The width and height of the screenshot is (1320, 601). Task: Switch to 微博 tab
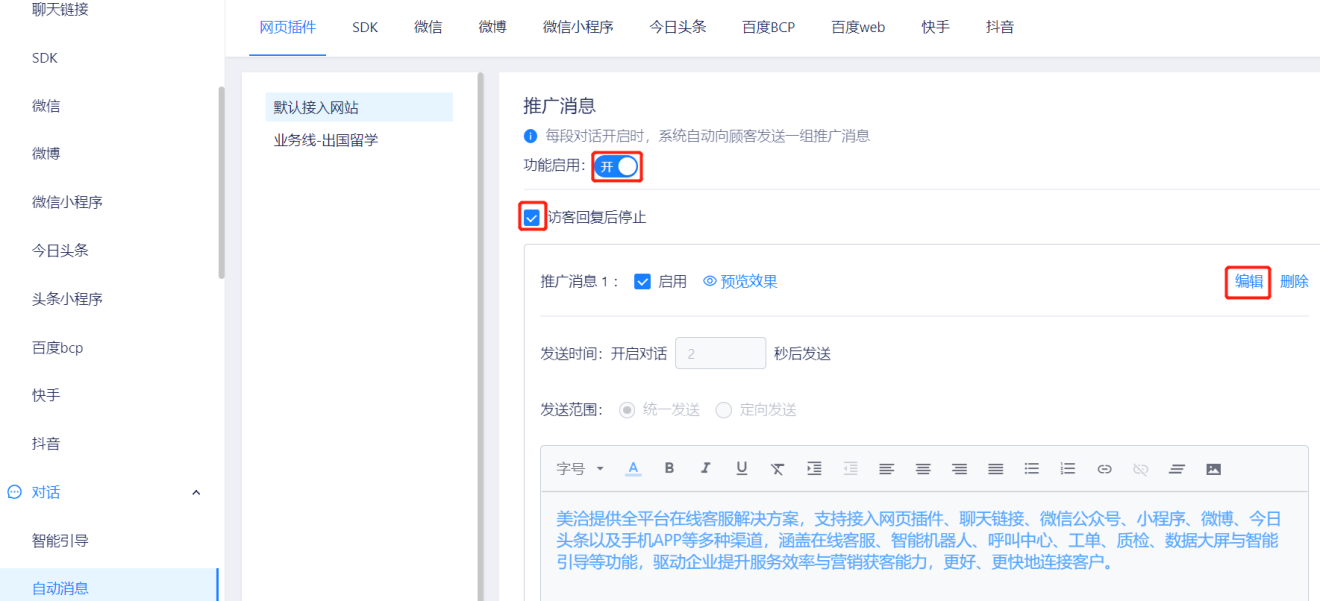pos(492,27)
